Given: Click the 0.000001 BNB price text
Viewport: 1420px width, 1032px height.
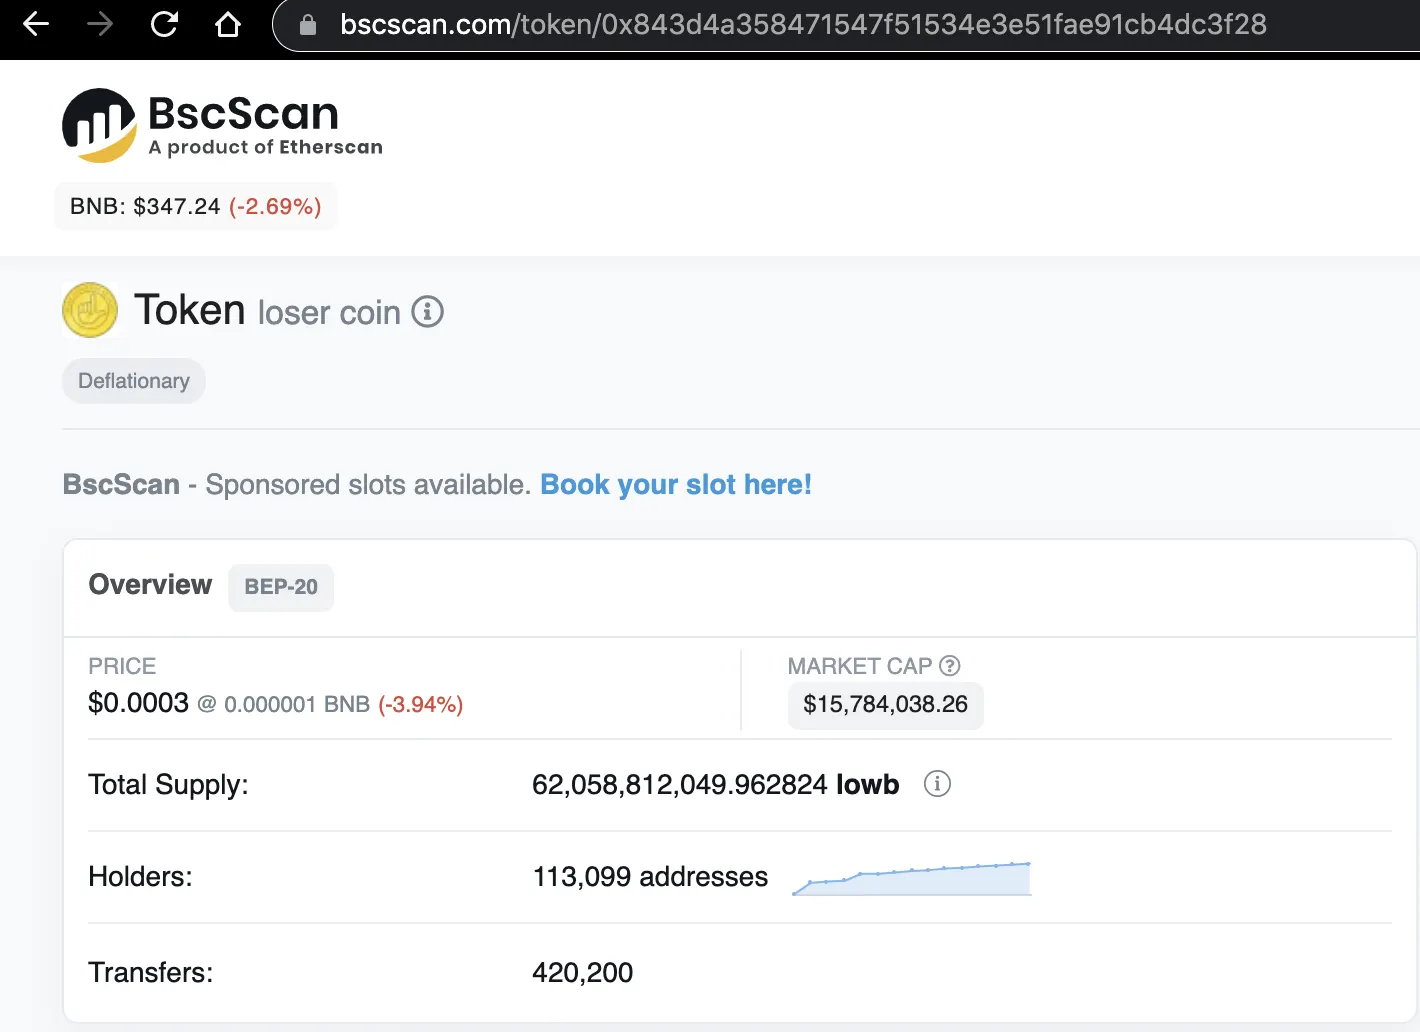Looking at the screenshot, I should pyautogui.click(x=297, y=705).
